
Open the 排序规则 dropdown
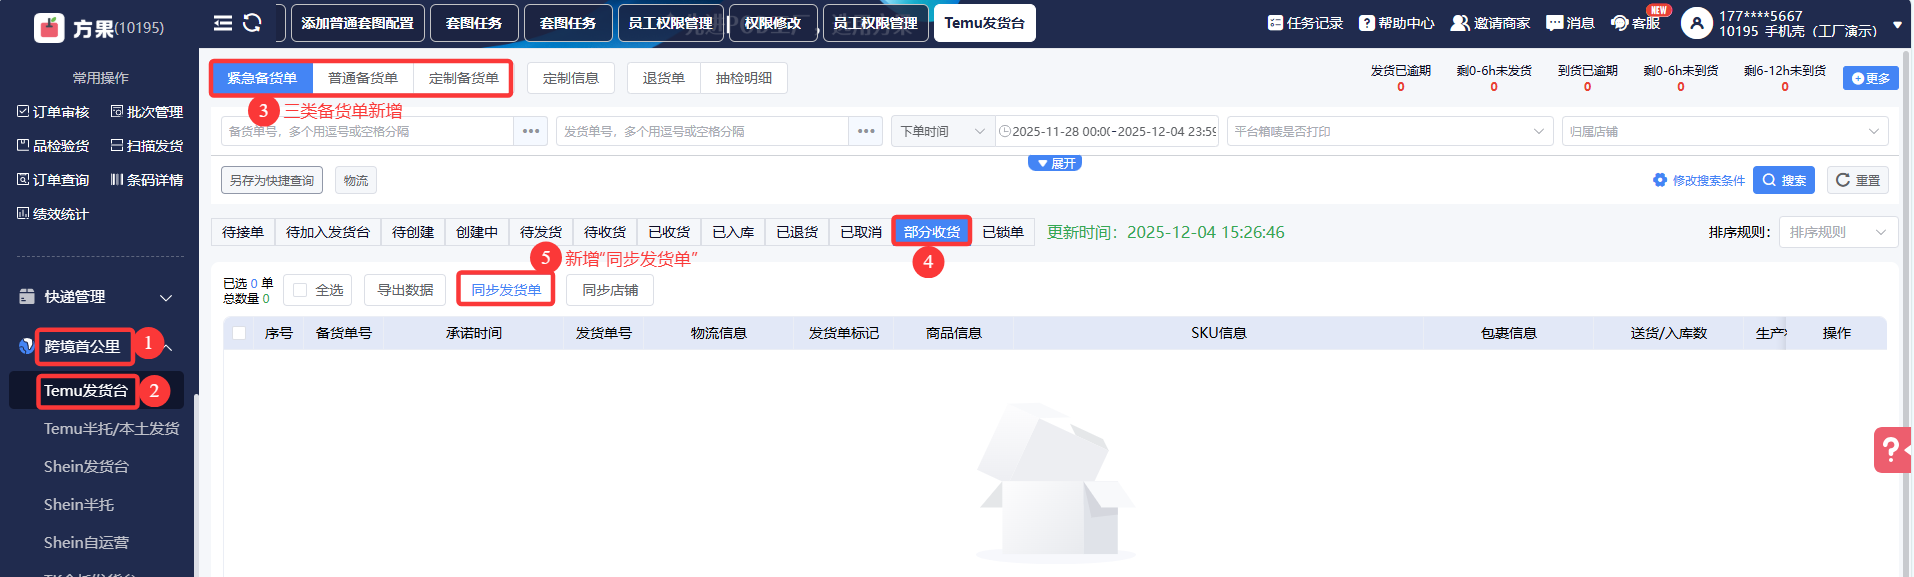1837,232
